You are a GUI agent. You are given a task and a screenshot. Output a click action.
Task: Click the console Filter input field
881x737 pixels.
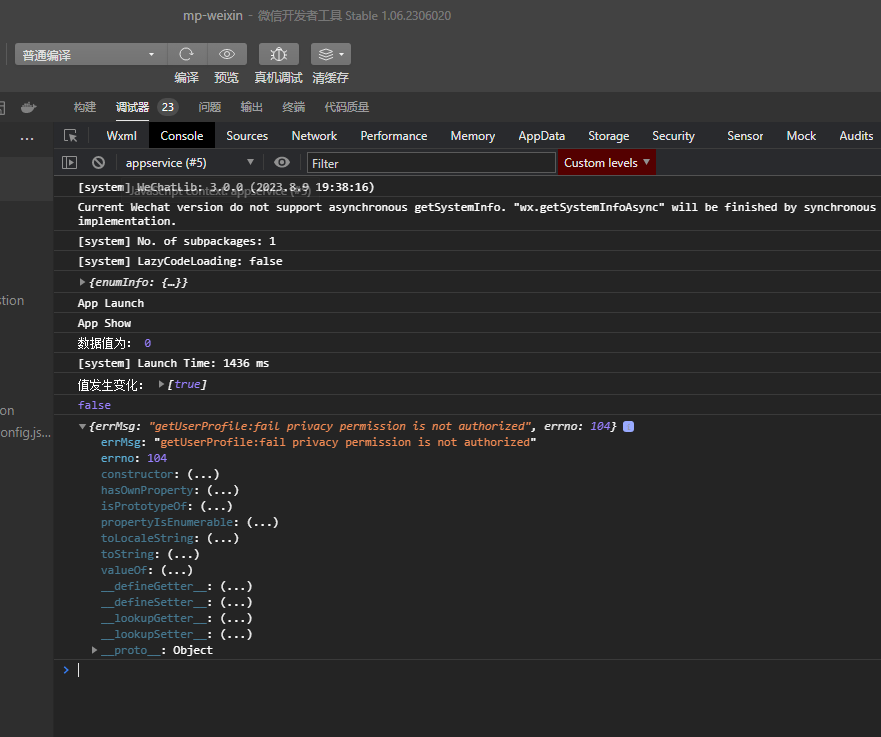pyautogui.click(x=431, y=163)
